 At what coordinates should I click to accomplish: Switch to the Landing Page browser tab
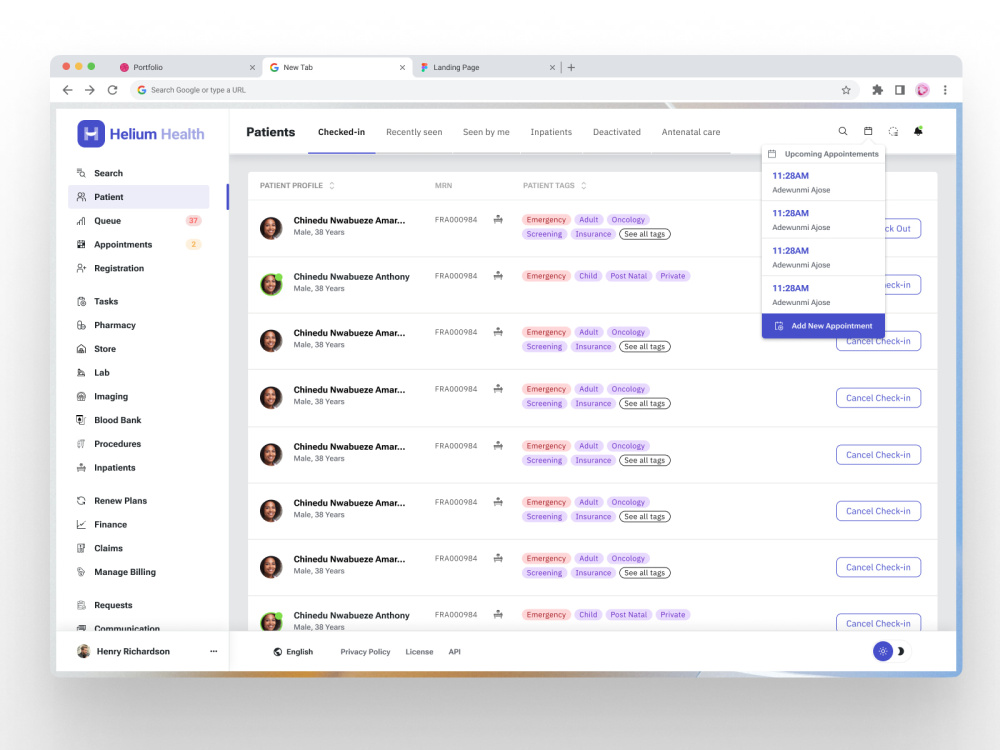click(x=487, y=67)
